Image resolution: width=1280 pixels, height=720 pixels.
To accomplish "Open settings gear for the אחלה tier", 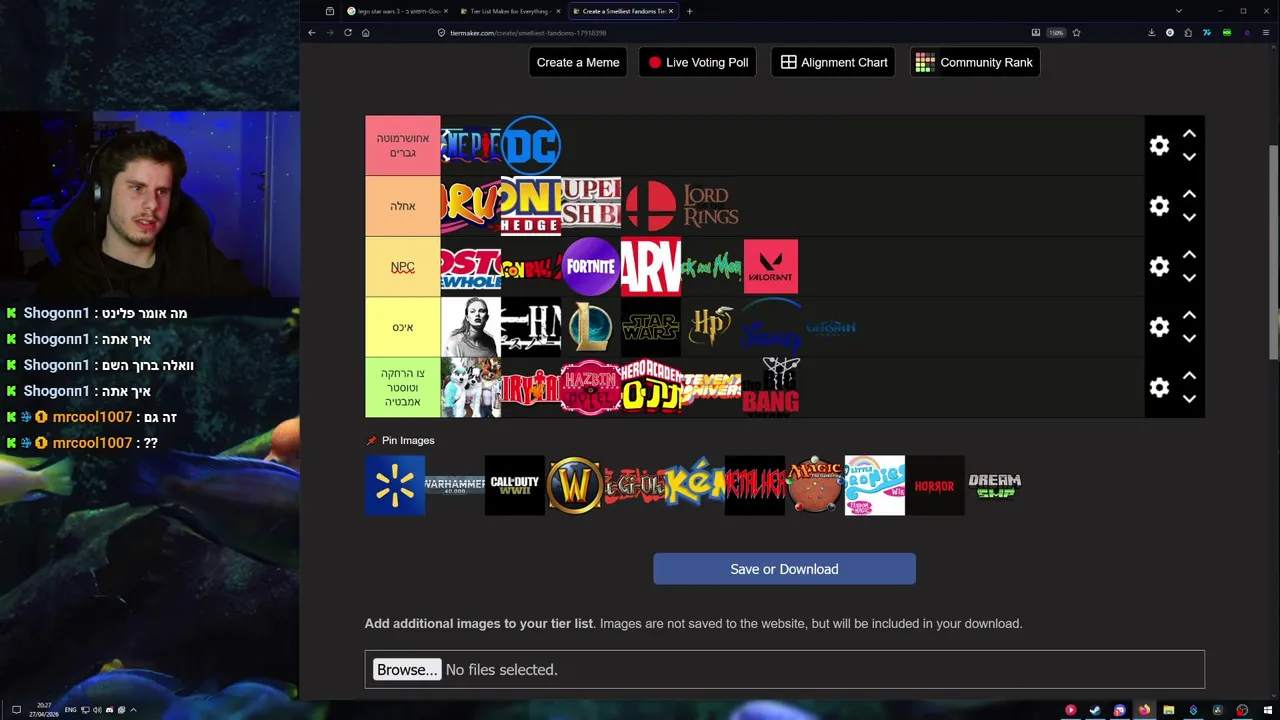I will tap(1159, 206).
